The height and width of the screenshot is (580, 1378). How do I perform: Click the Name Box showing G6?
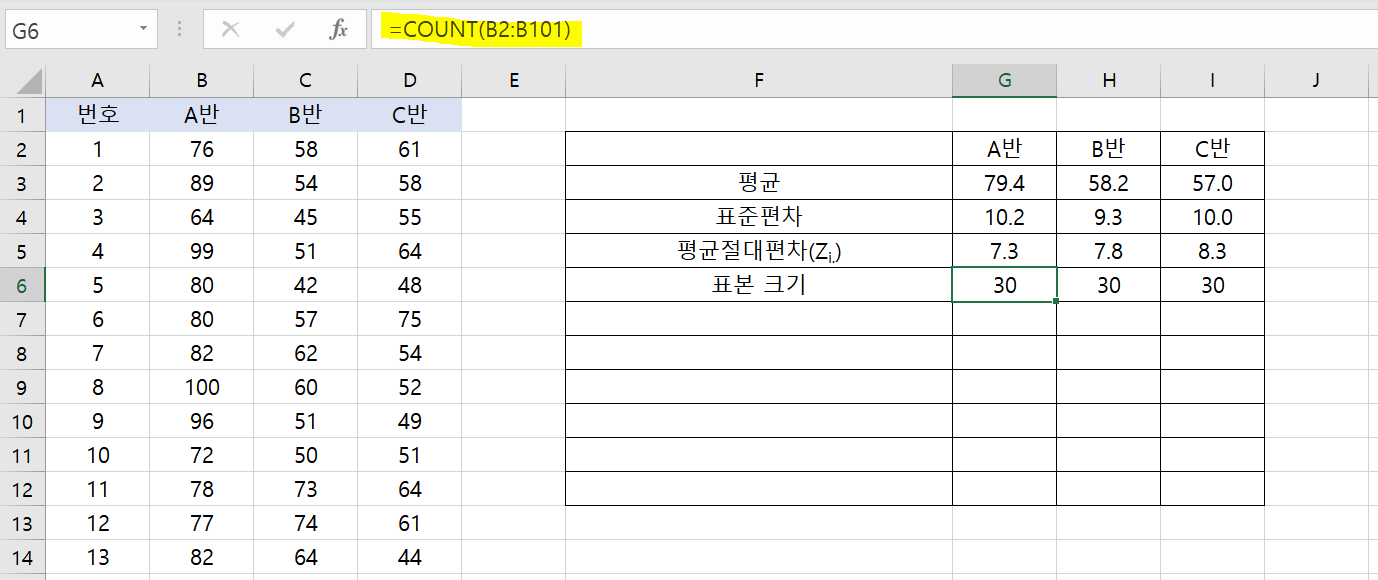point(70,30)
